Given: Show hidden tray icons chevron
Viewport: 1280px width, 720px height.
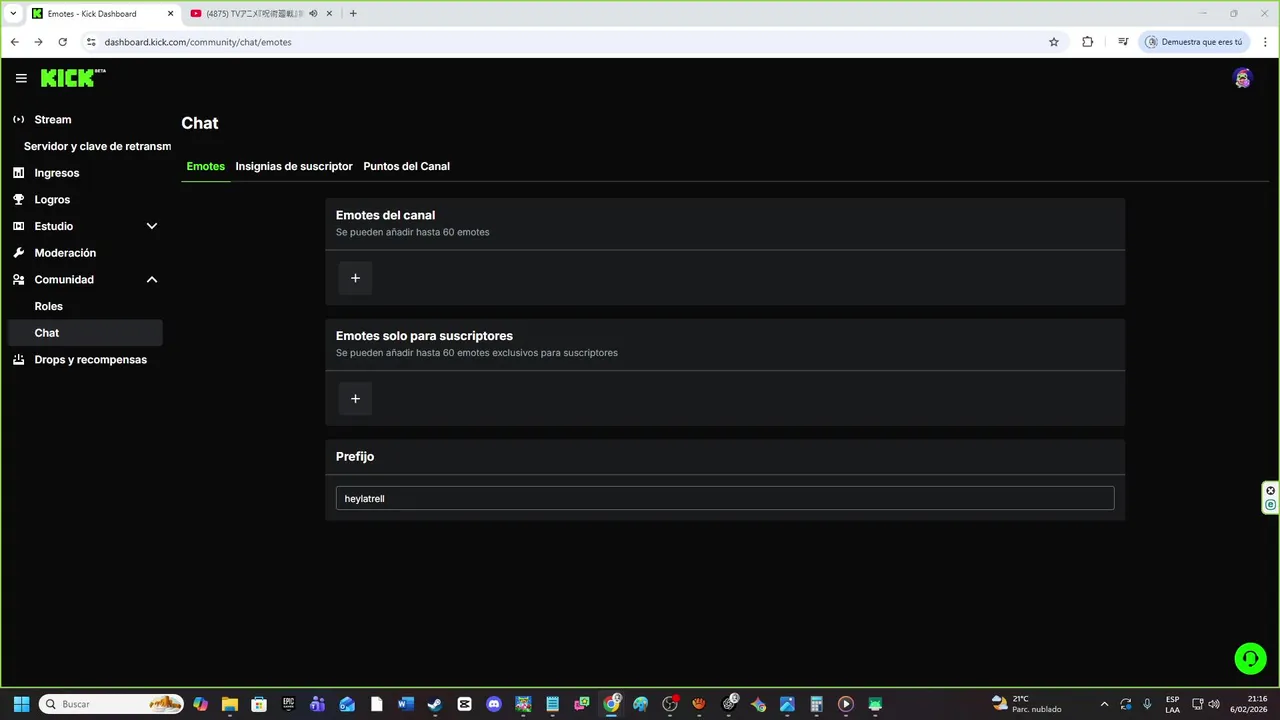Looking at the screenshot, I should (x=1104, y=704).
